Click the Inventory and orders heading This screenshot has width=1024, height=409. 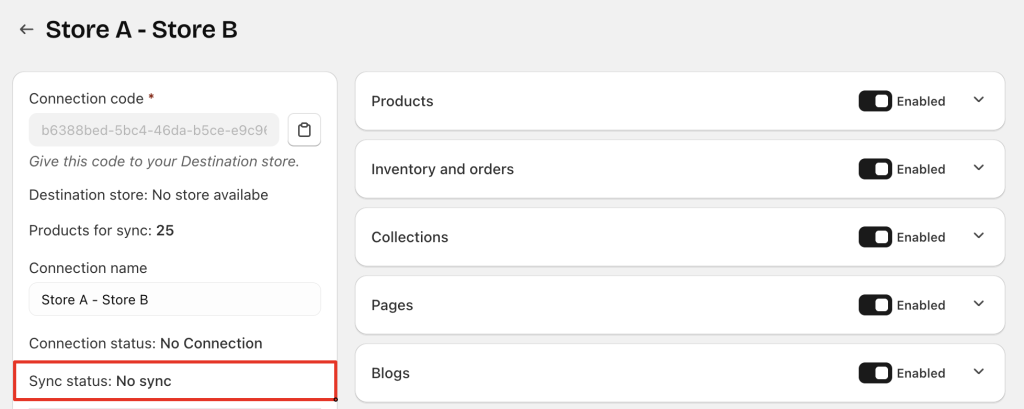click(442, 169)
